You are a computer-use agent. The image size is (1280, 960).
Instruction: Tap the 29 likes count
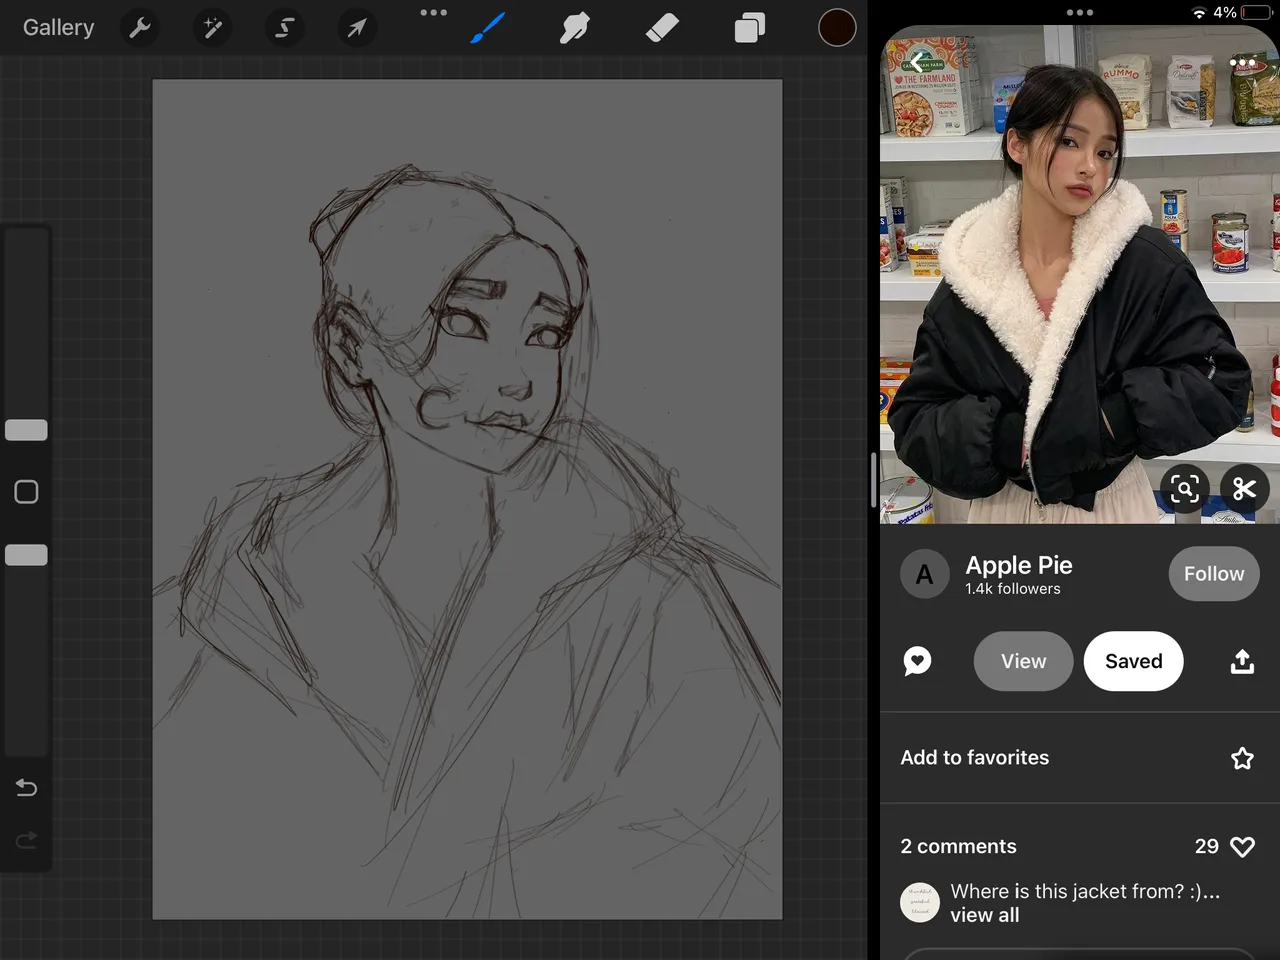click(x=1207, y=846)
